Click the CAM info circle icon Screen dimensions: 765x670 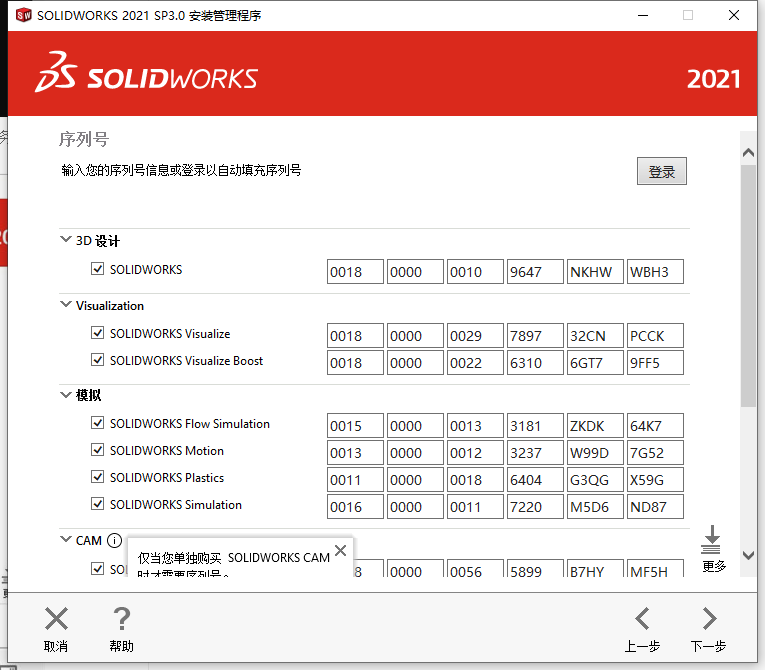point(115,540)
